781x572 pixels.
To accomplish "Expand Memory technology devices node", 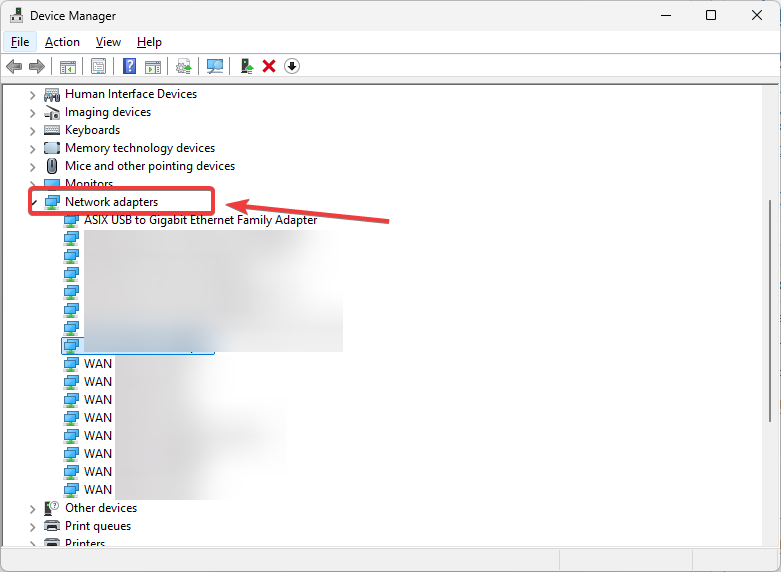I will coord(32,149).
